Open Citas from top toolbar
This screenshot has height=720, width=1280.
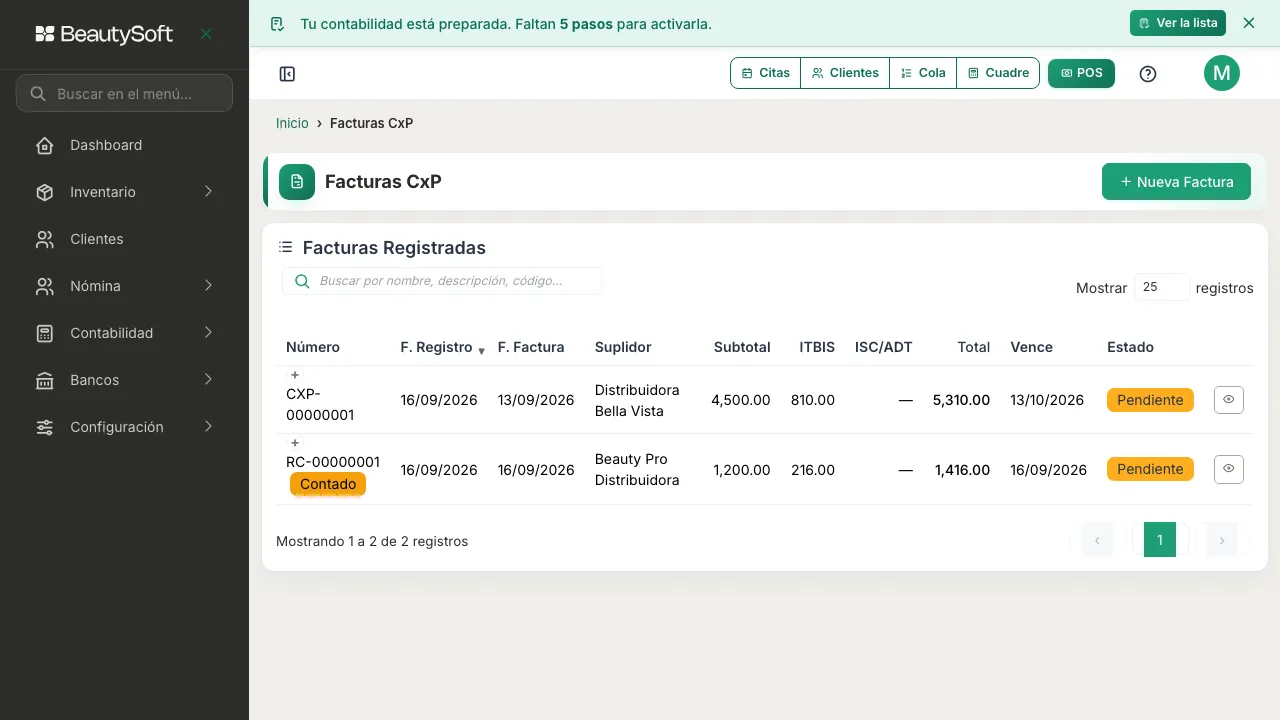pyautogui.click(x=766, y=73)
